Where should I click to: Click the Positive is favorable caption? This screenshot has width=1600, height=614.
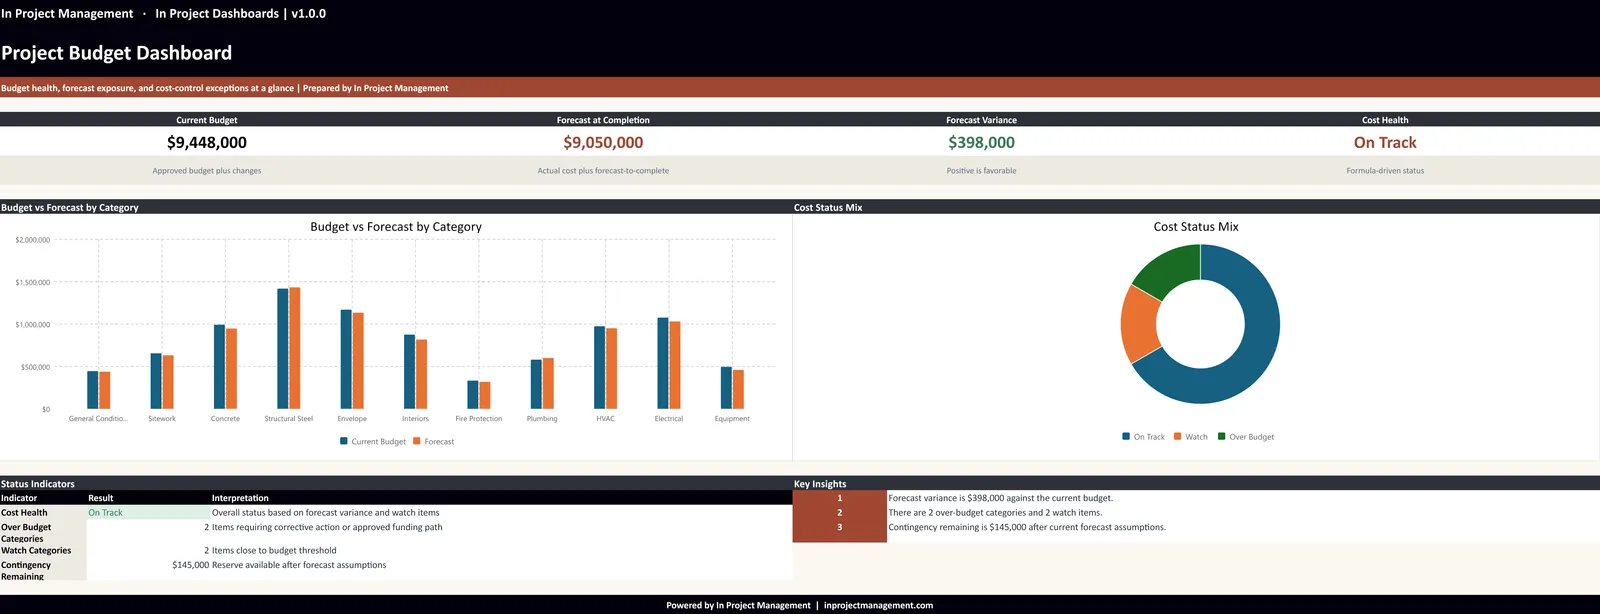pos(982,171)
